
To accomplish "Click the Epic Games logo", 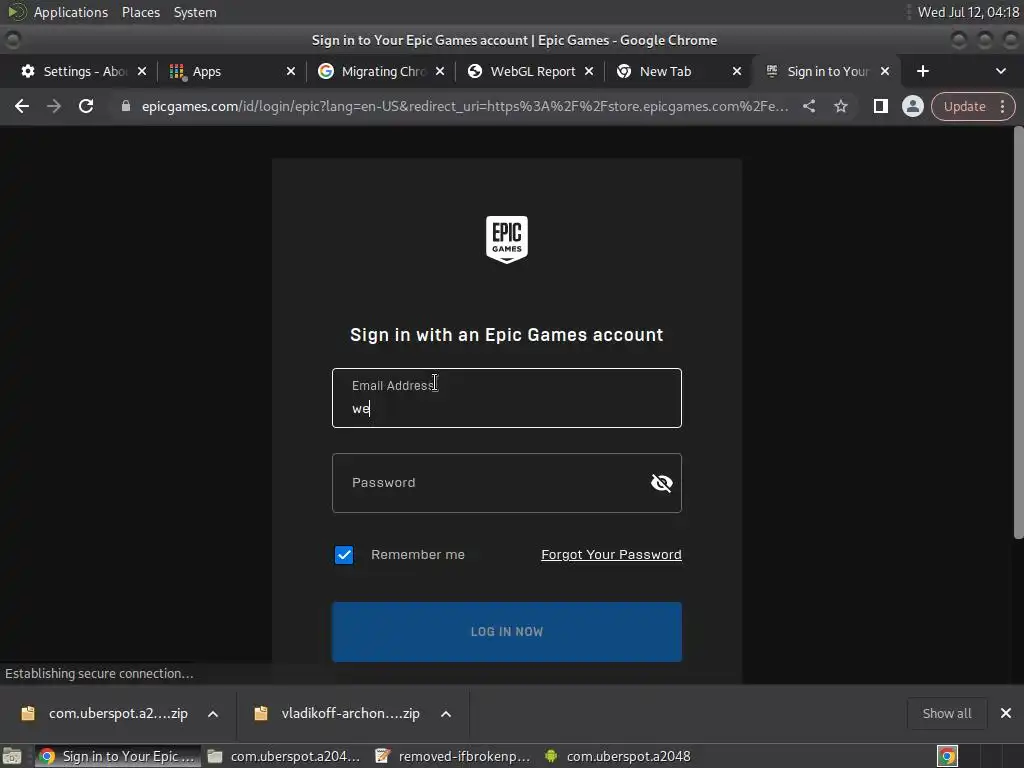I will pyautogui.click(x=507, y=240).
